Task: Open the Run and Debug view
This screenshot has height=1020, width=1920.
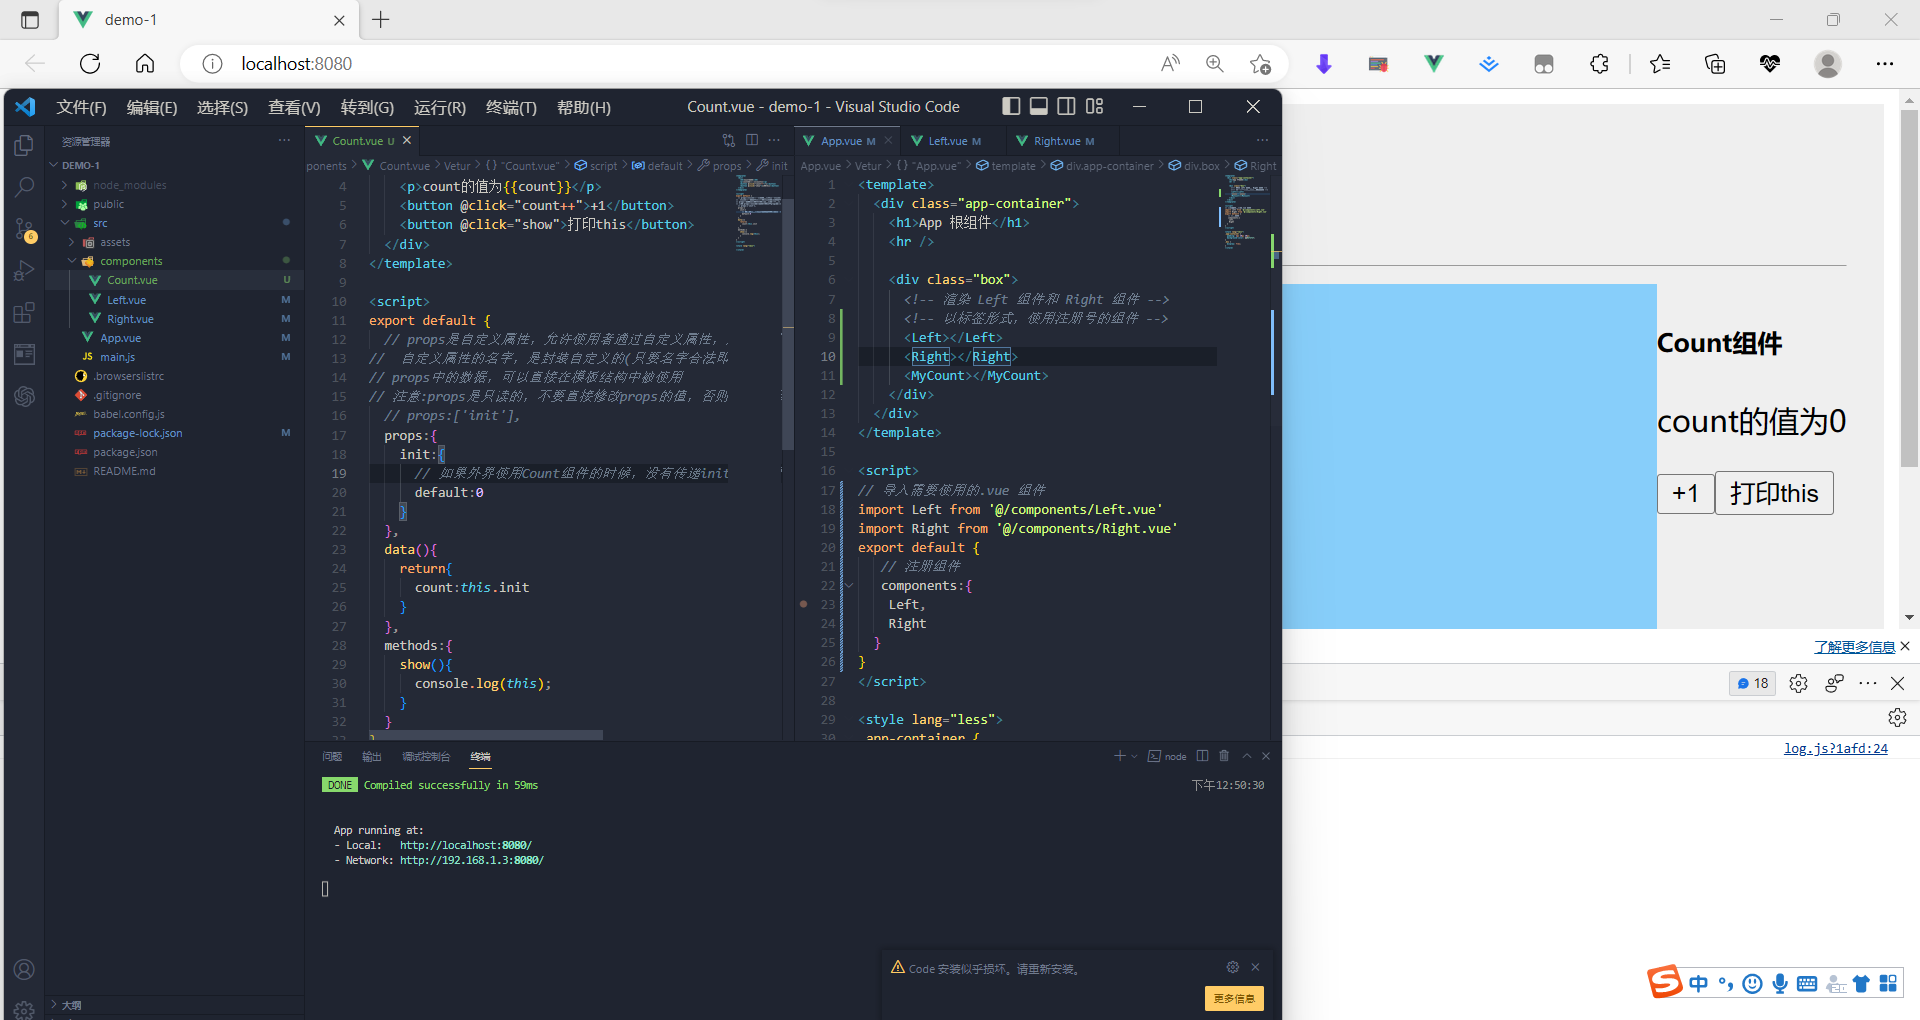Action: (x=24, y=270)
